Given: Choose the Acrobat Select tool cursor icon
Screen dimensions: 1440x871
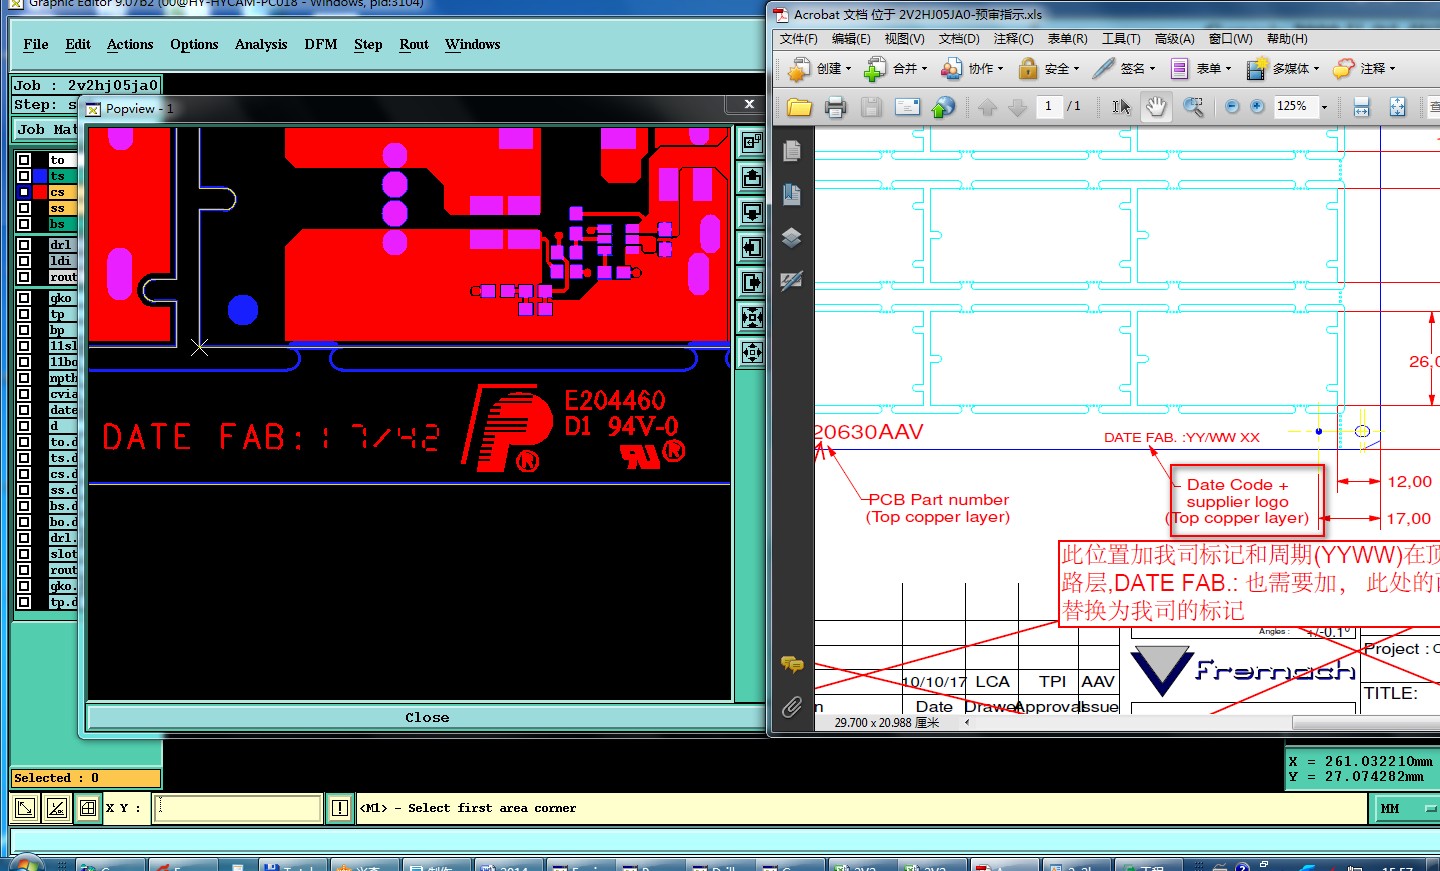Looking at the screenshot, I should click(1121, 107).
